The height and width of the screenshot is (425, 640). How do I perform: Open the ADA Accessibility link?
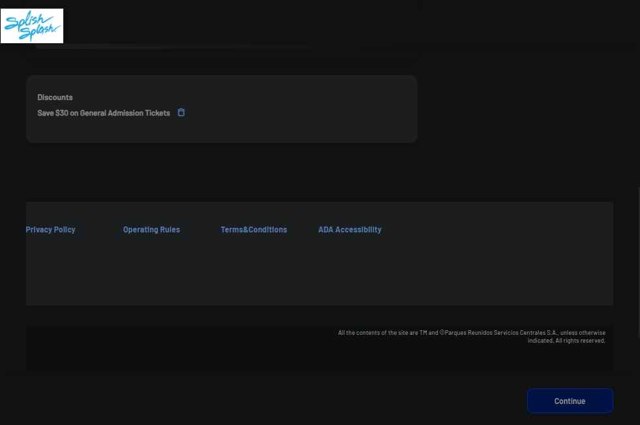(x=350, y=229)
